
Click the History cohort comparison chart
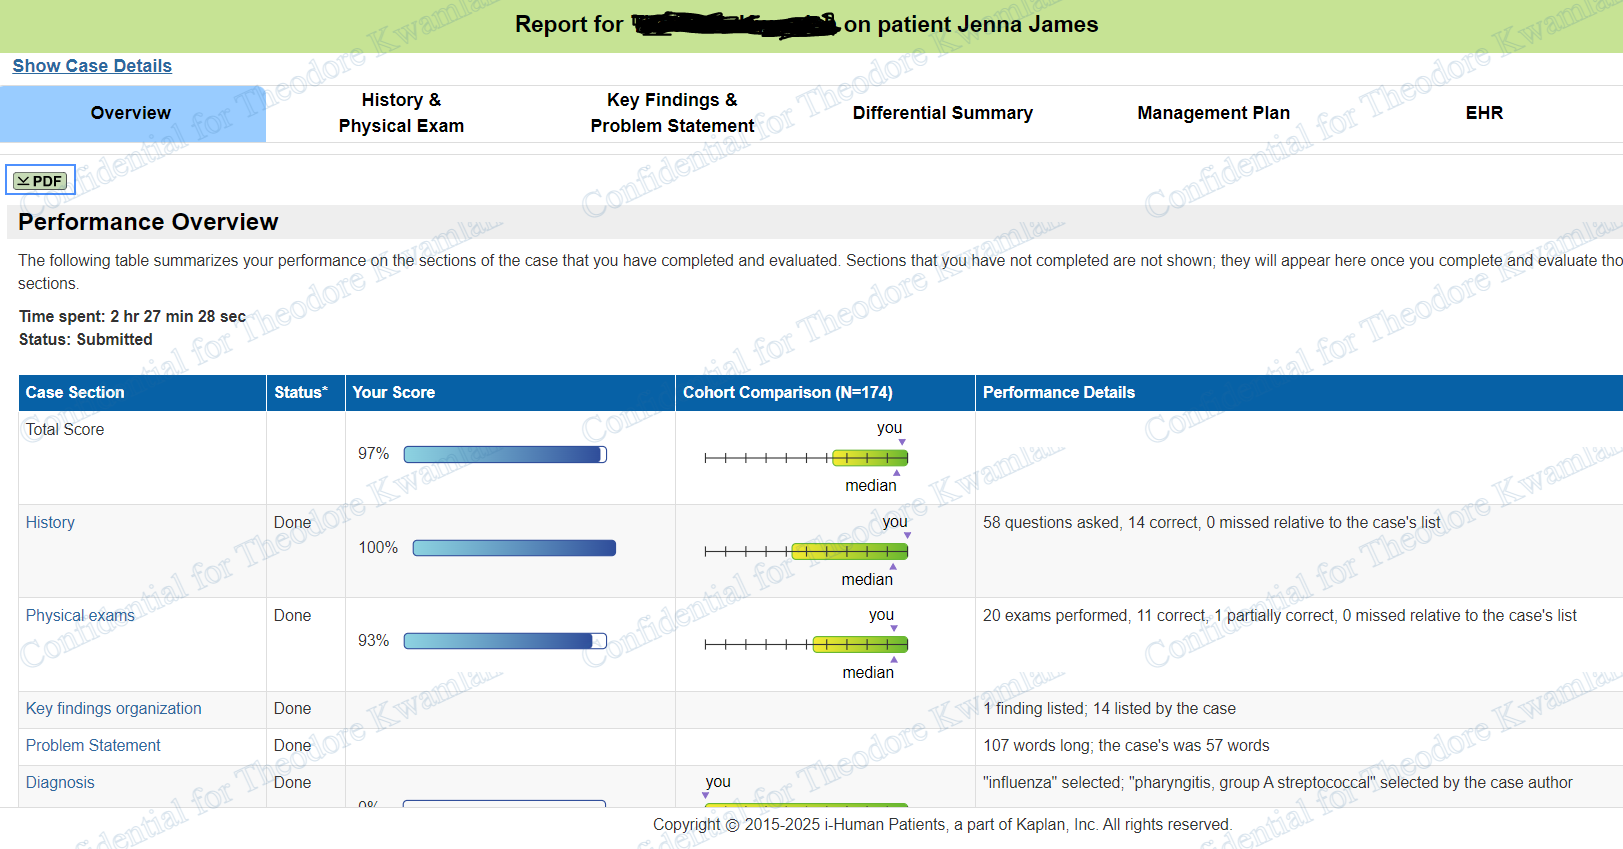[x=806, y=551]
